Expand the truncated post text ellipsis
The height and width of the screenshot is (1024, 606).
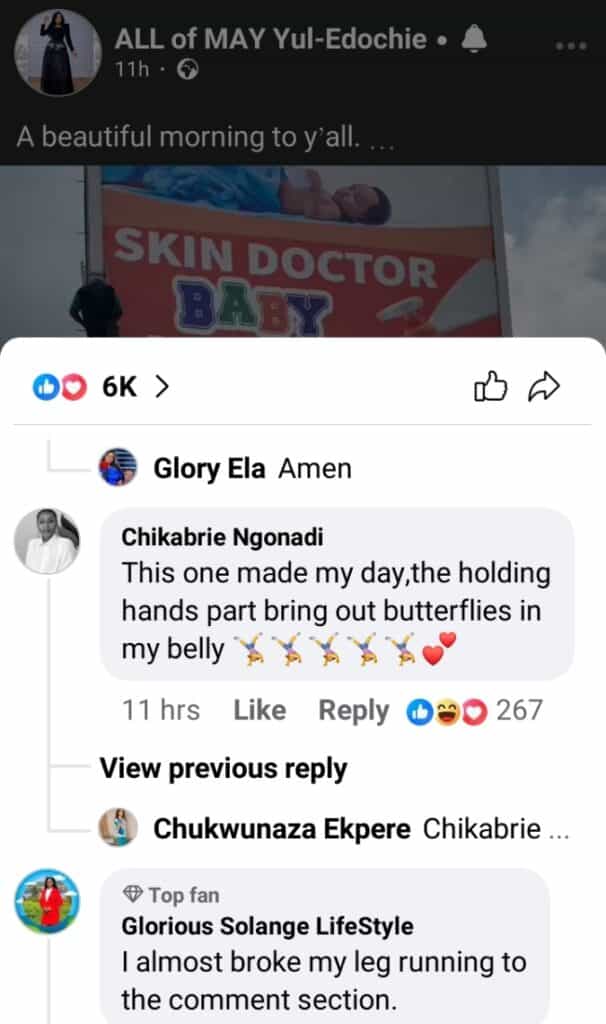pyautogui.click(x=381, y=137)
